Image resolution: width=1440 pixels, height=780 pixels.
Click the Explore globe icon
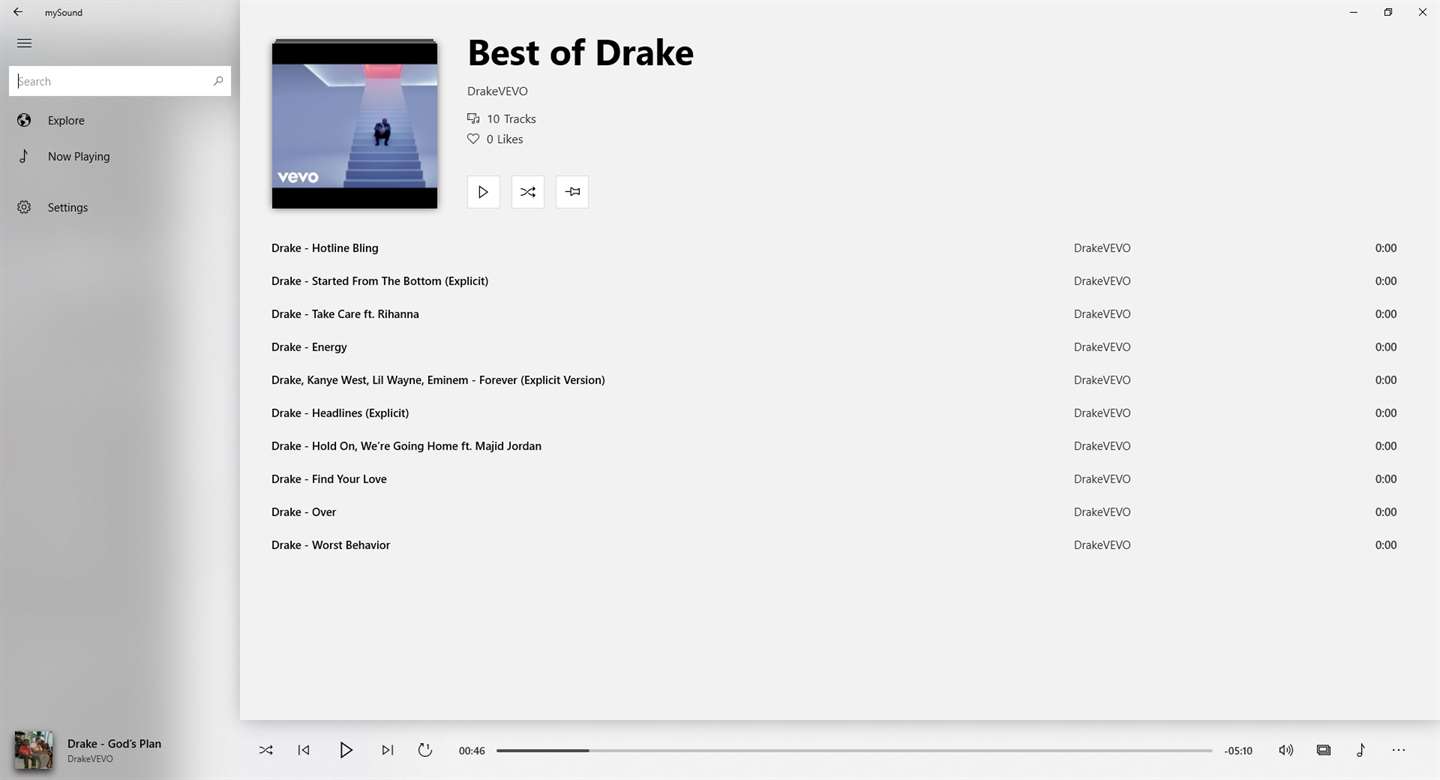click(24, 120)
